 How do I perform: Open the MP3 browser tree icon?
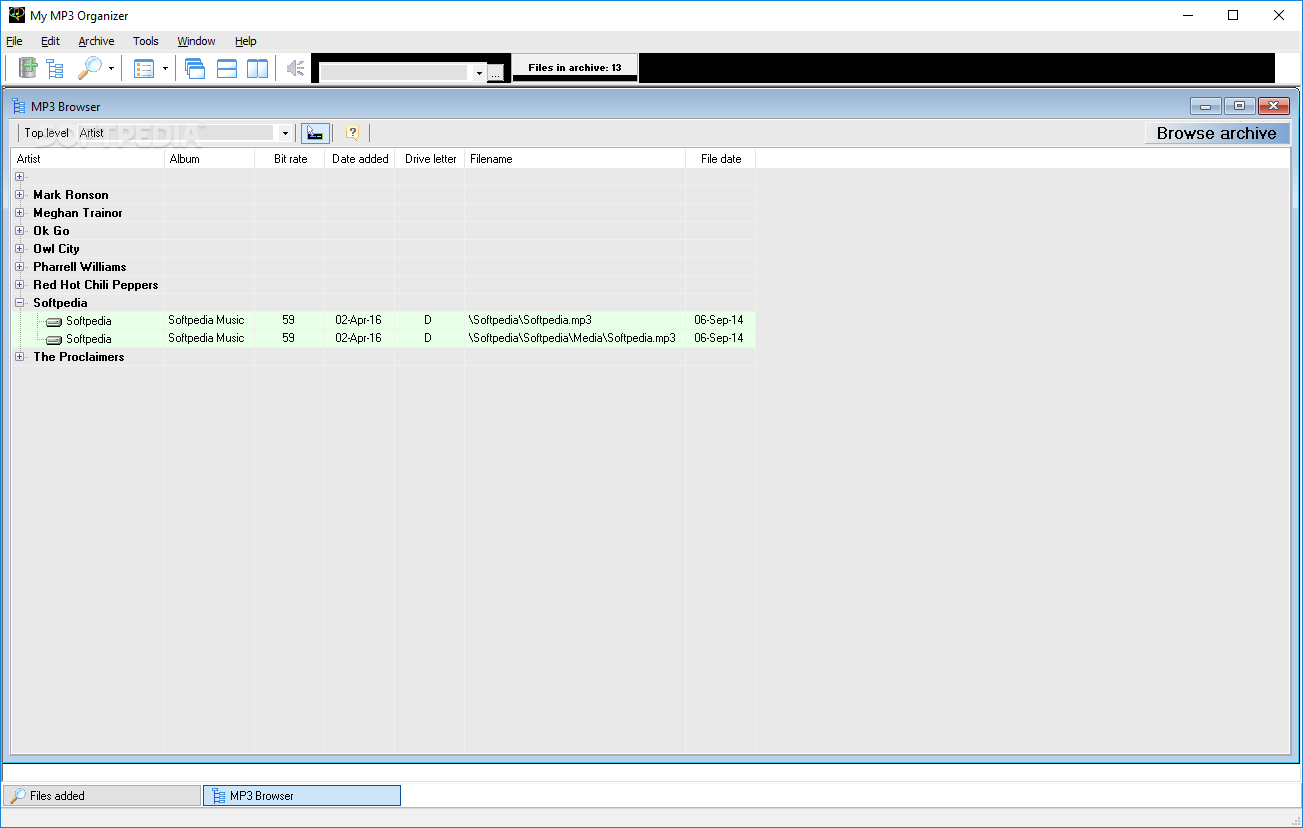pyautogui.click(x=55, y=69)
